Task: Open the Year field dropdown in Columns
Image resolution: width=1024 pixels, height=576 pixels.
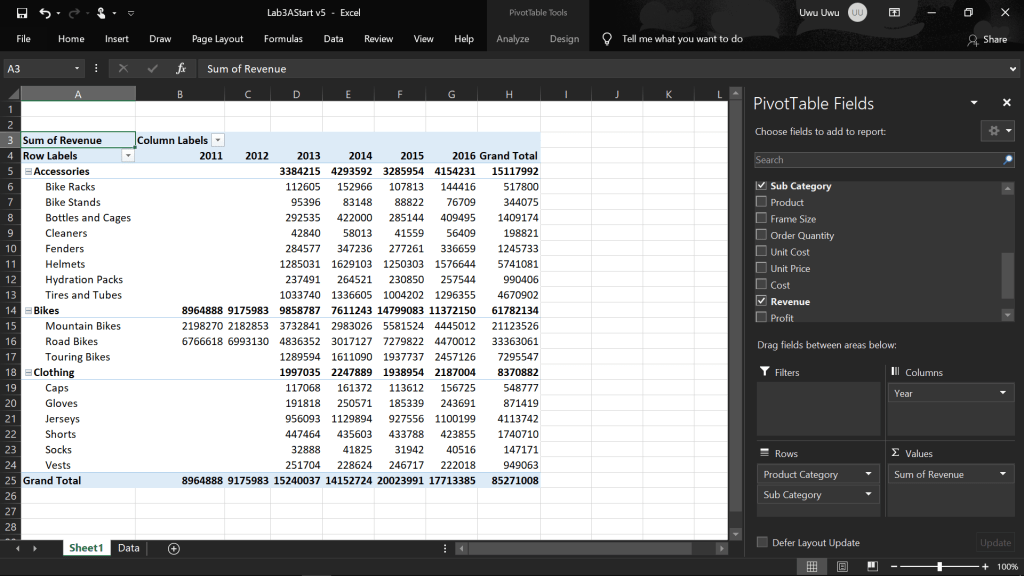Action: point(1003,394)
